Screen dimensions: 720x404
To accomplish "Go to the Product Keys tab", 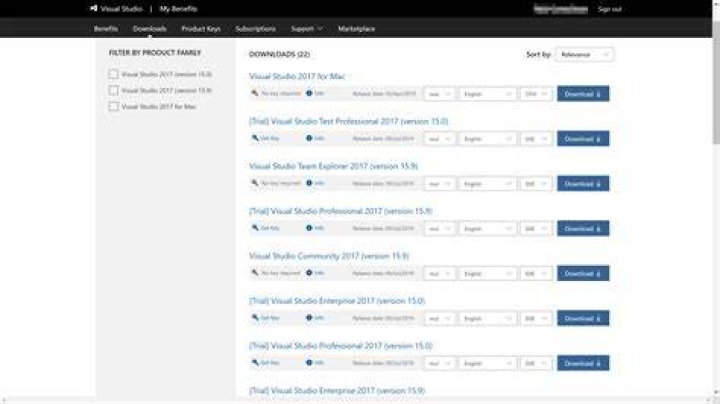I will tap(201, 28).
